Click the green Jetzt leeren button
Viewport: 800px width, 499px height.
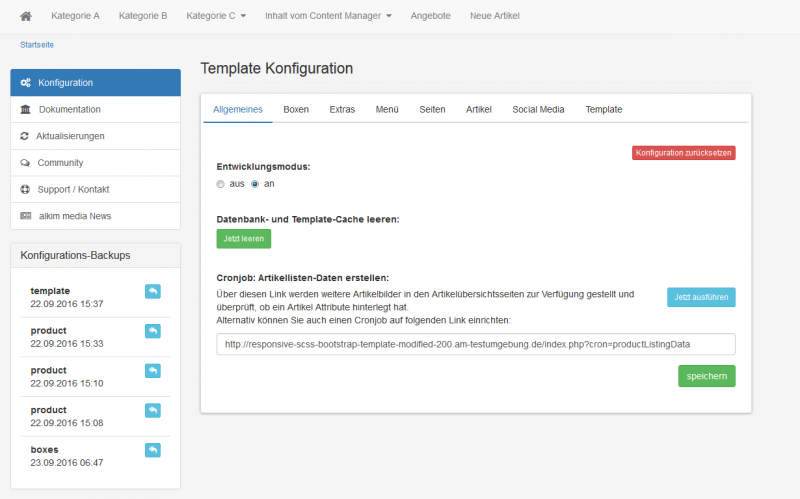point(244,239)
